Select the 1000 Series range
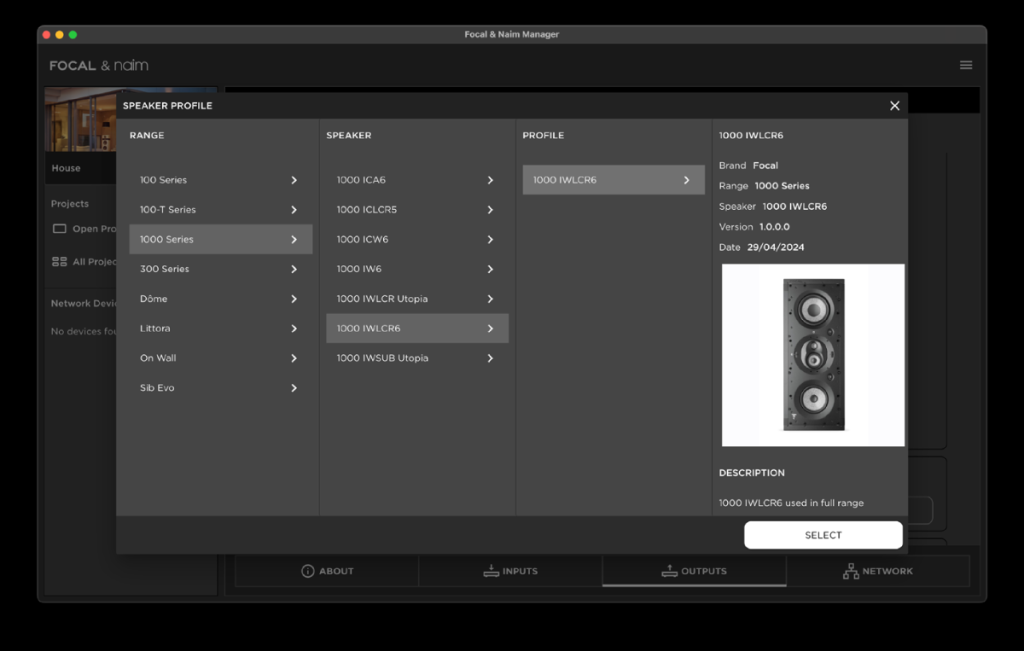This screenshot has width=1024, height=651. (x=221, y=239)
